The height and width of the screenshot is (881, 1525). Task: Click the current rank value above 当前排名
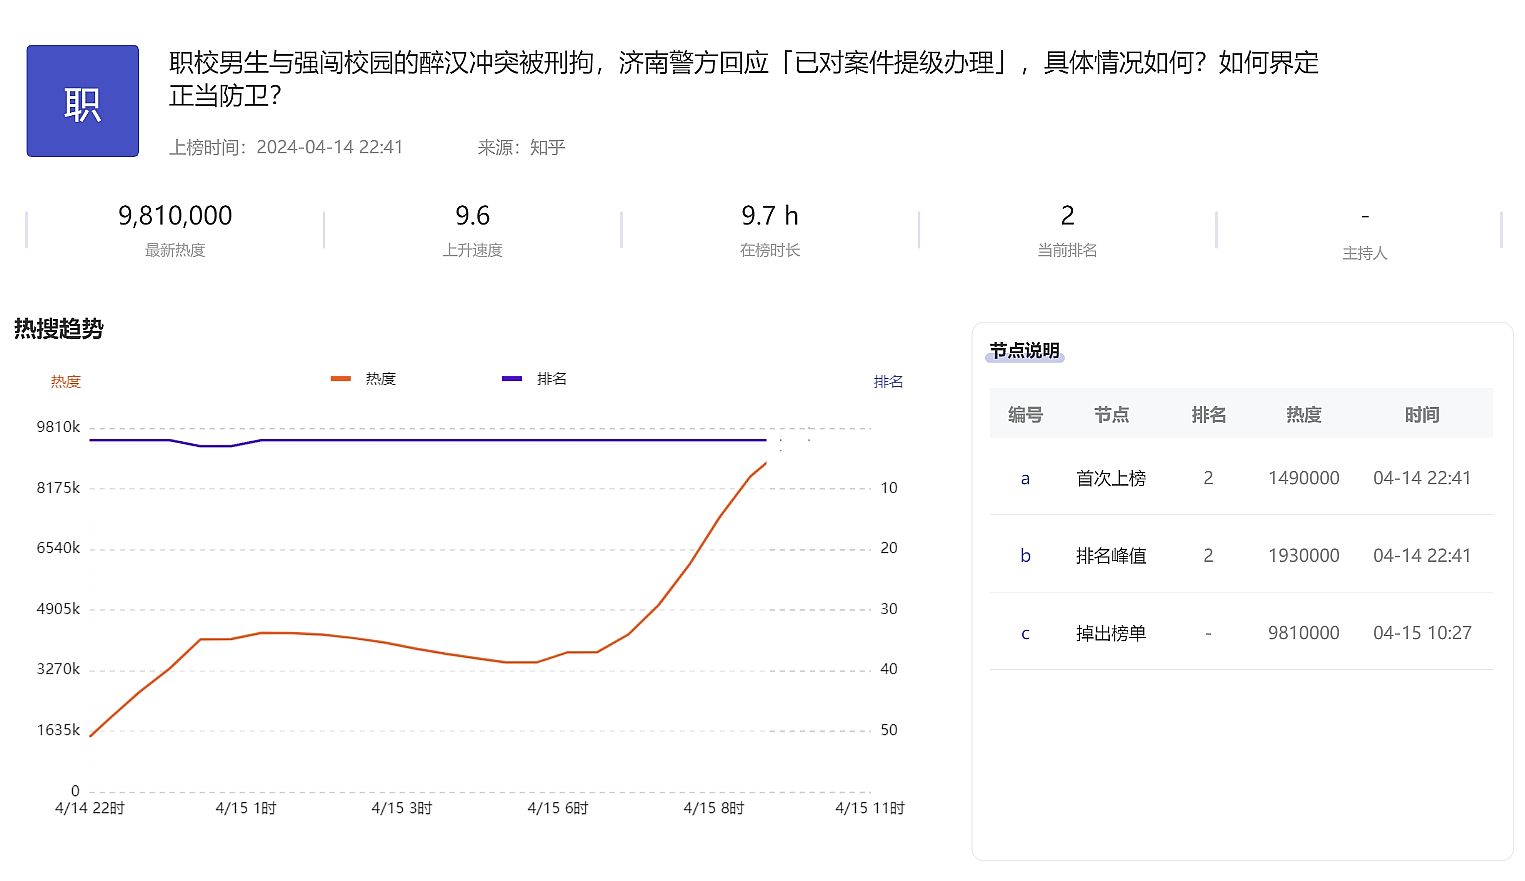pos(1067,216)
